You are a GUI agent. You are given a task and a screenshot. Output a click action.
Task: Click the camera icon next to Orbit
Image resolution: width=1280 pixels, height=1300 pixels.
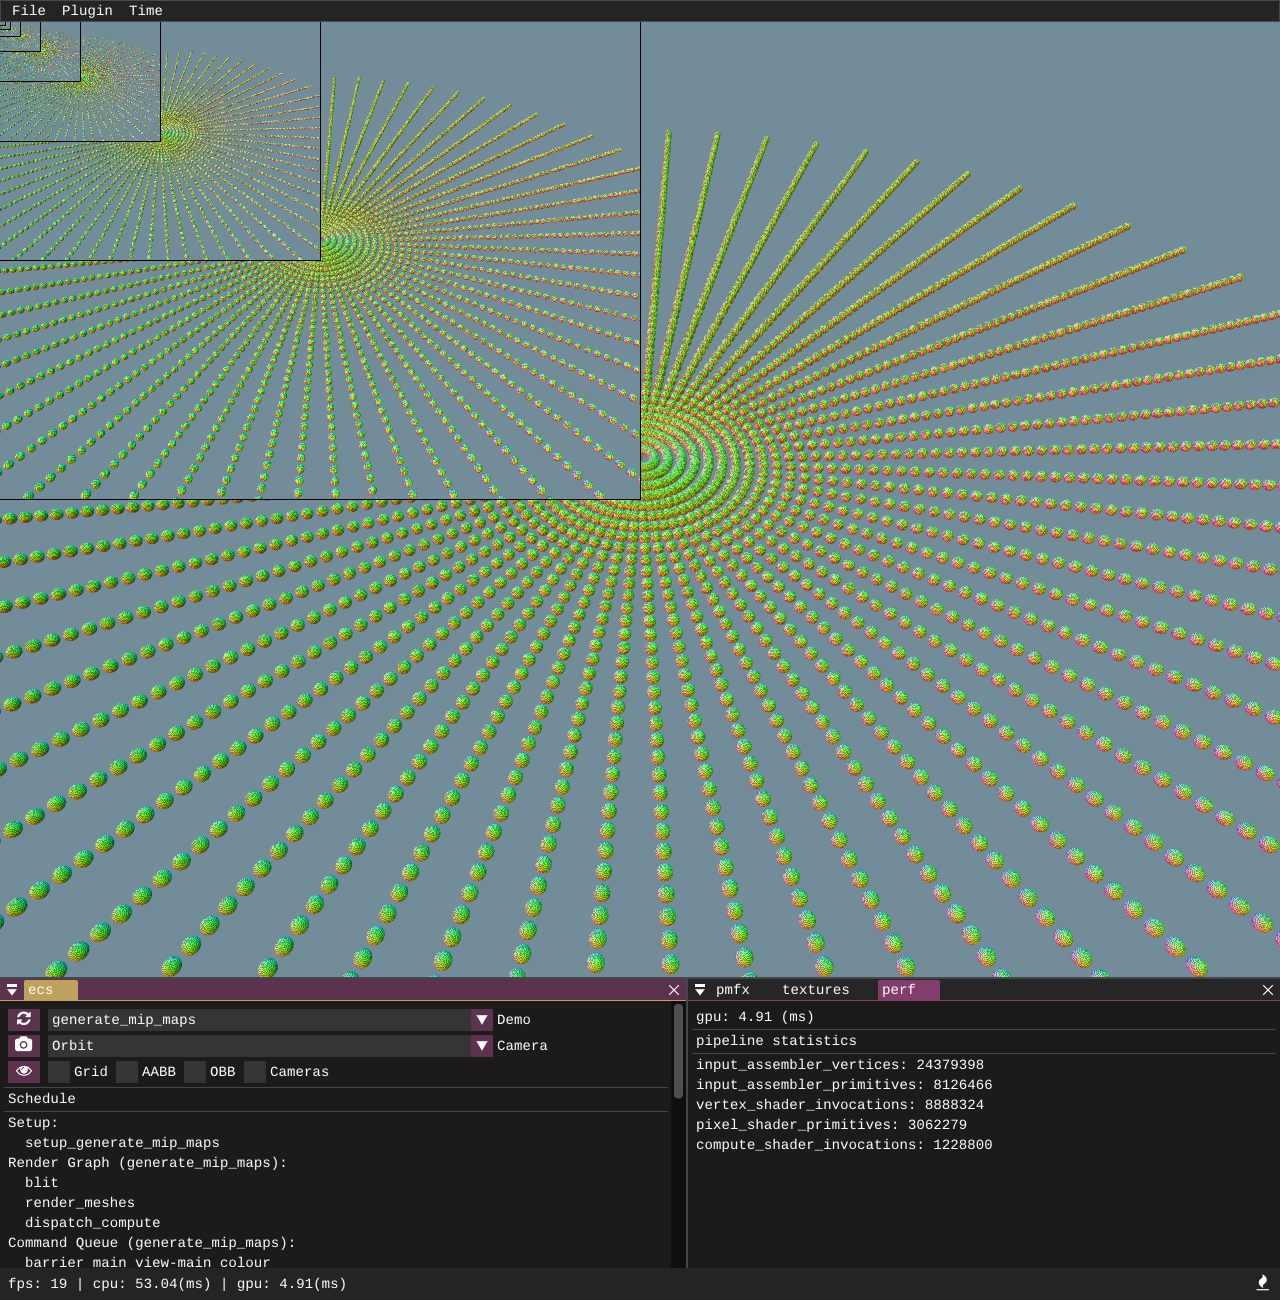(x=24, y=1045)
